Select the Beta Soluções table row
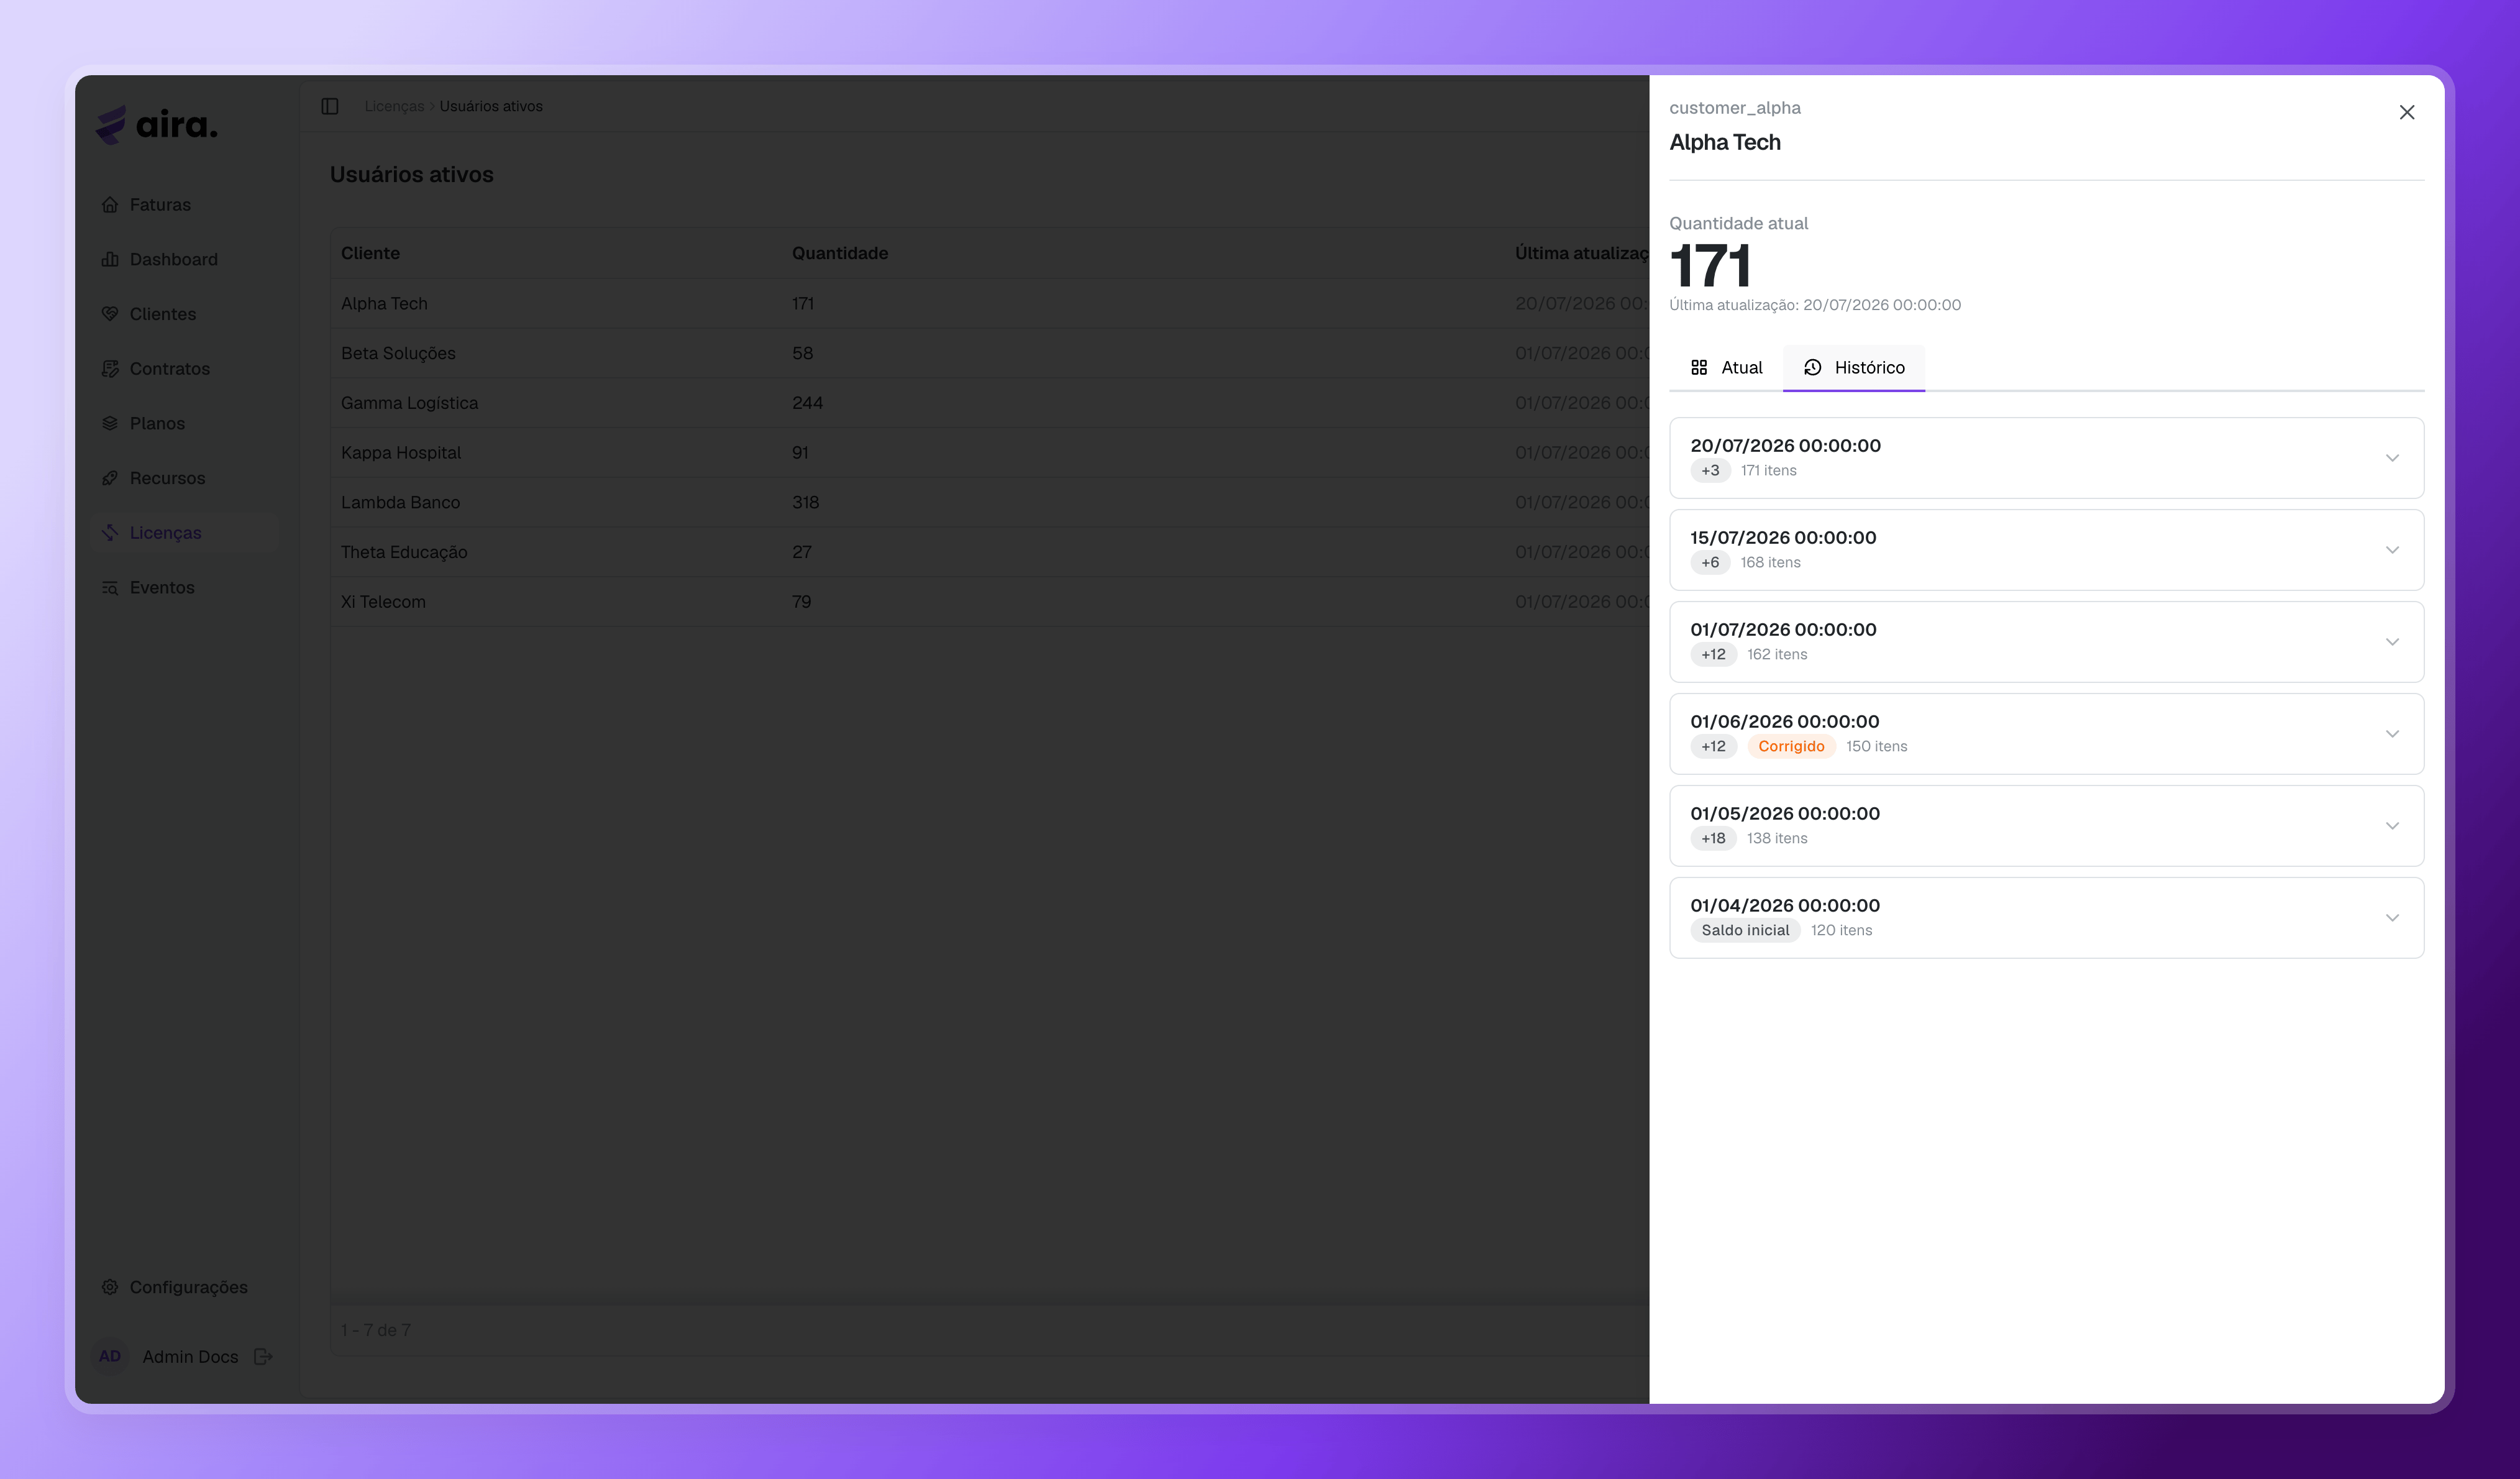This screenshot has width=2520, height=1479. (990, 353)
